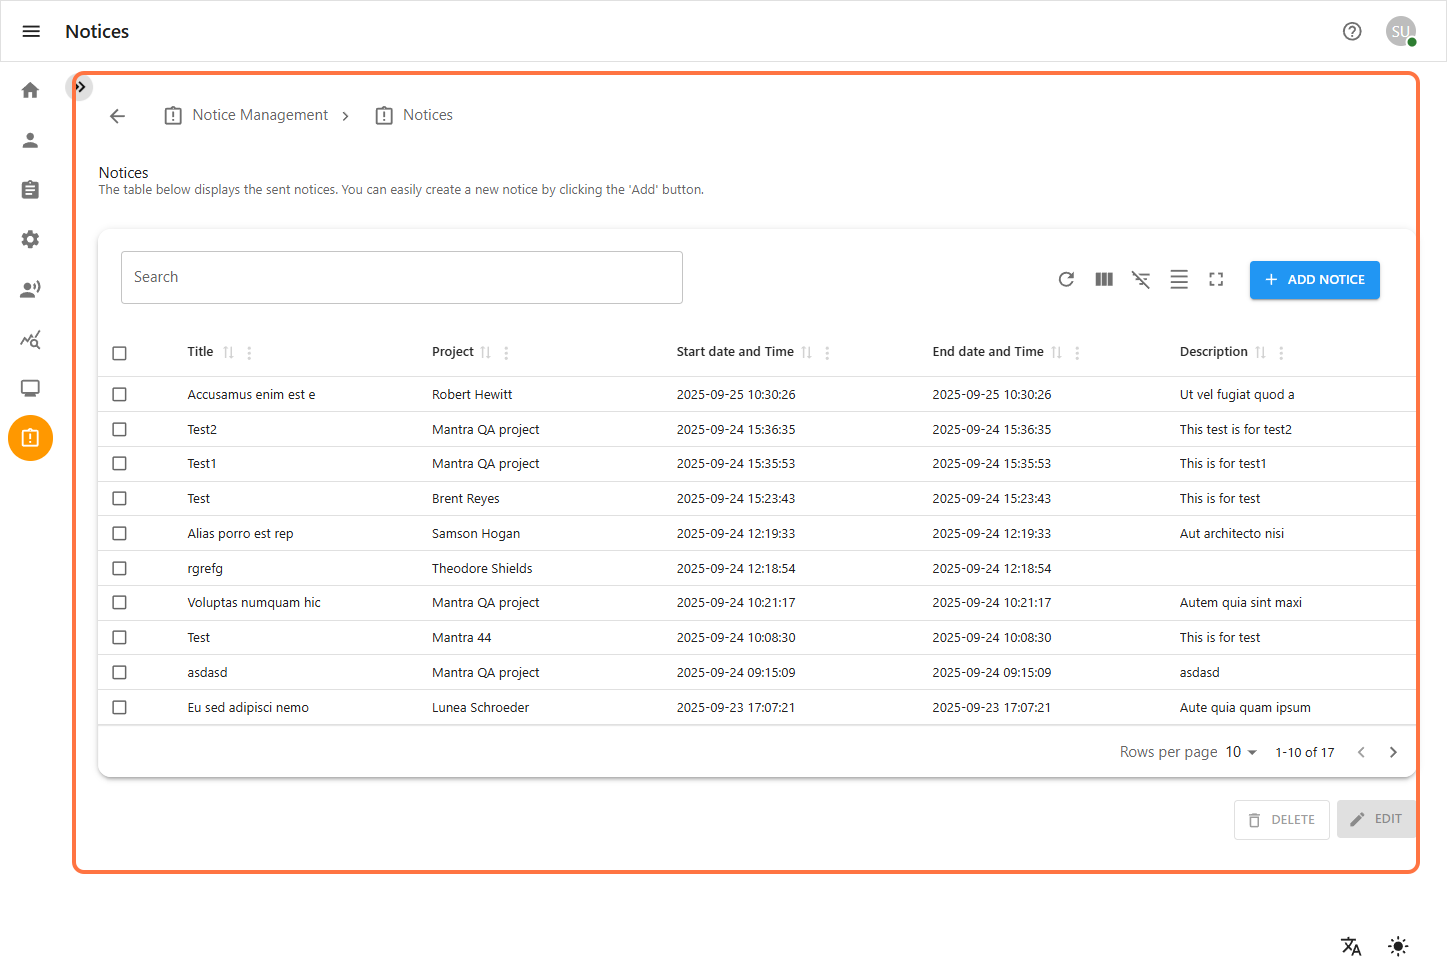Expand table to fullscreen view
Viewport: 1447px width, 970px height.
tap(1216, 279)
